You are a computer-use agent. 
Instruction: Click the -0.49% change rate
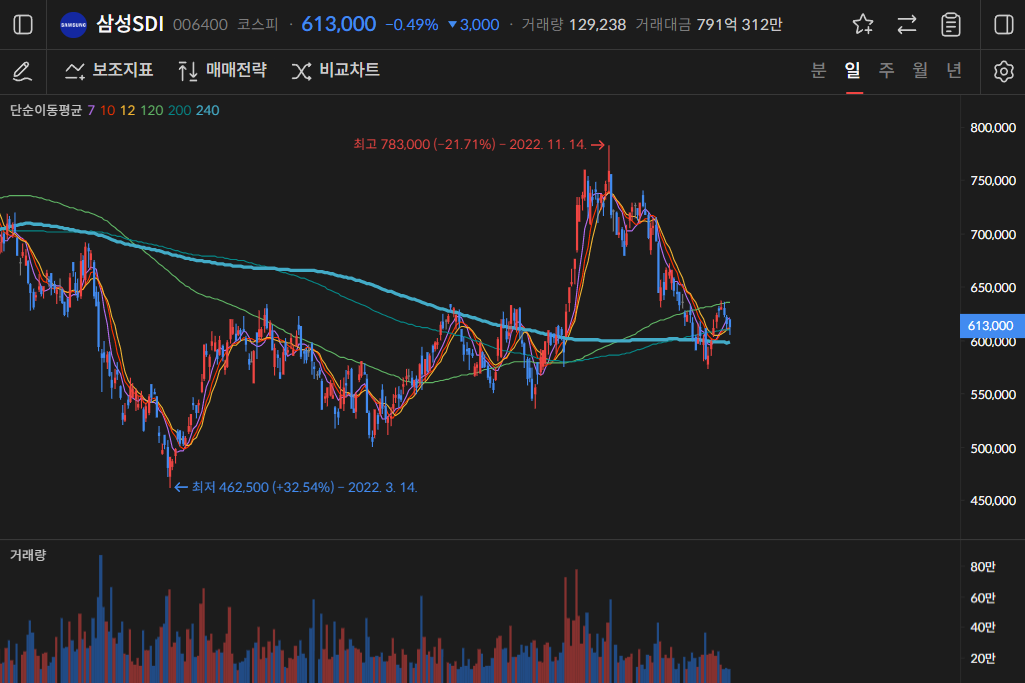coord(412,25)
